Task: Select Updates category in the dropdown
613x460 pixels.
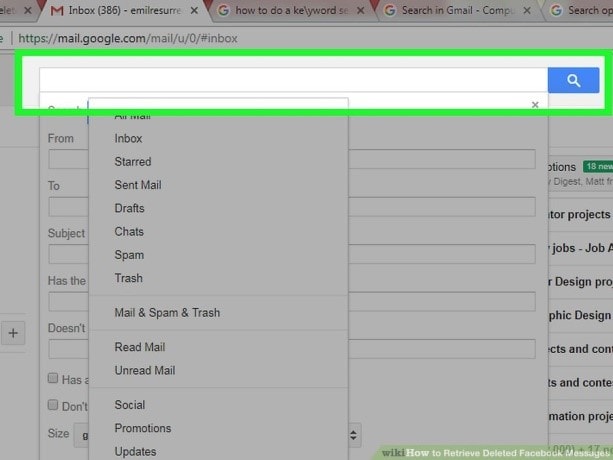Action: tap(135, 451)
